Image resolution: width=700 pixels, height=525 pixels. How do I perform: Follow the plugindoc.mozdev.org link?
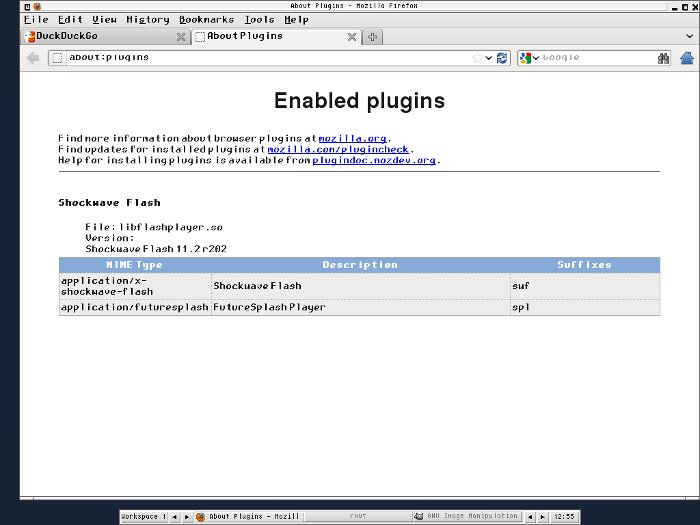tap(374, 160)
